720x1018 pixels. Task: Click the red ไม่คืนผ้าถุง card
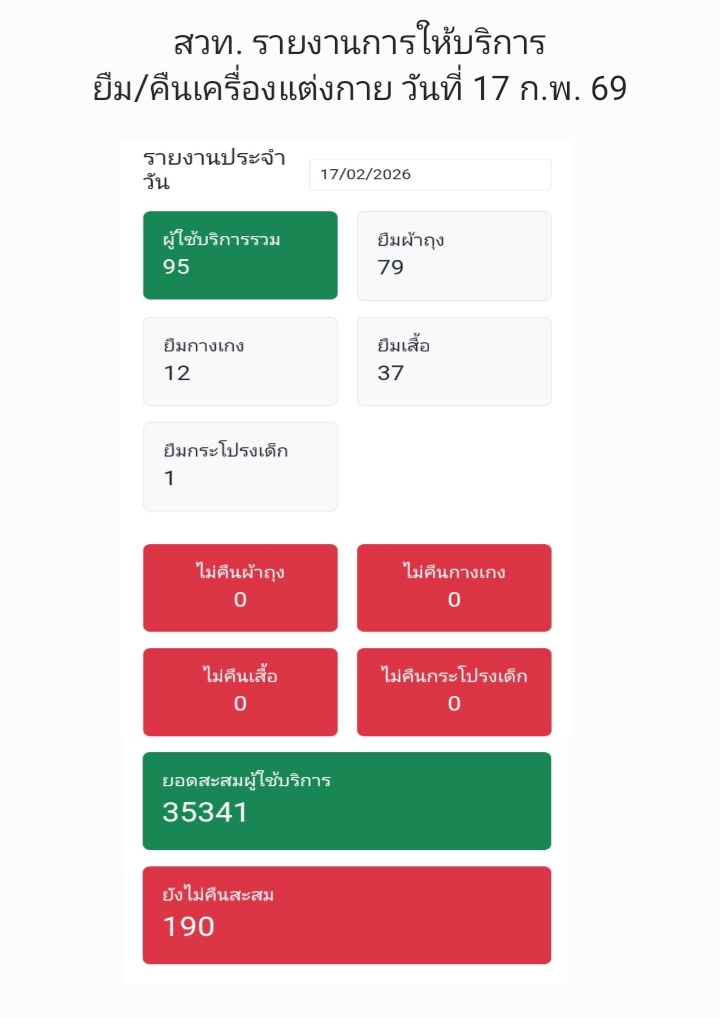[240, 588]
